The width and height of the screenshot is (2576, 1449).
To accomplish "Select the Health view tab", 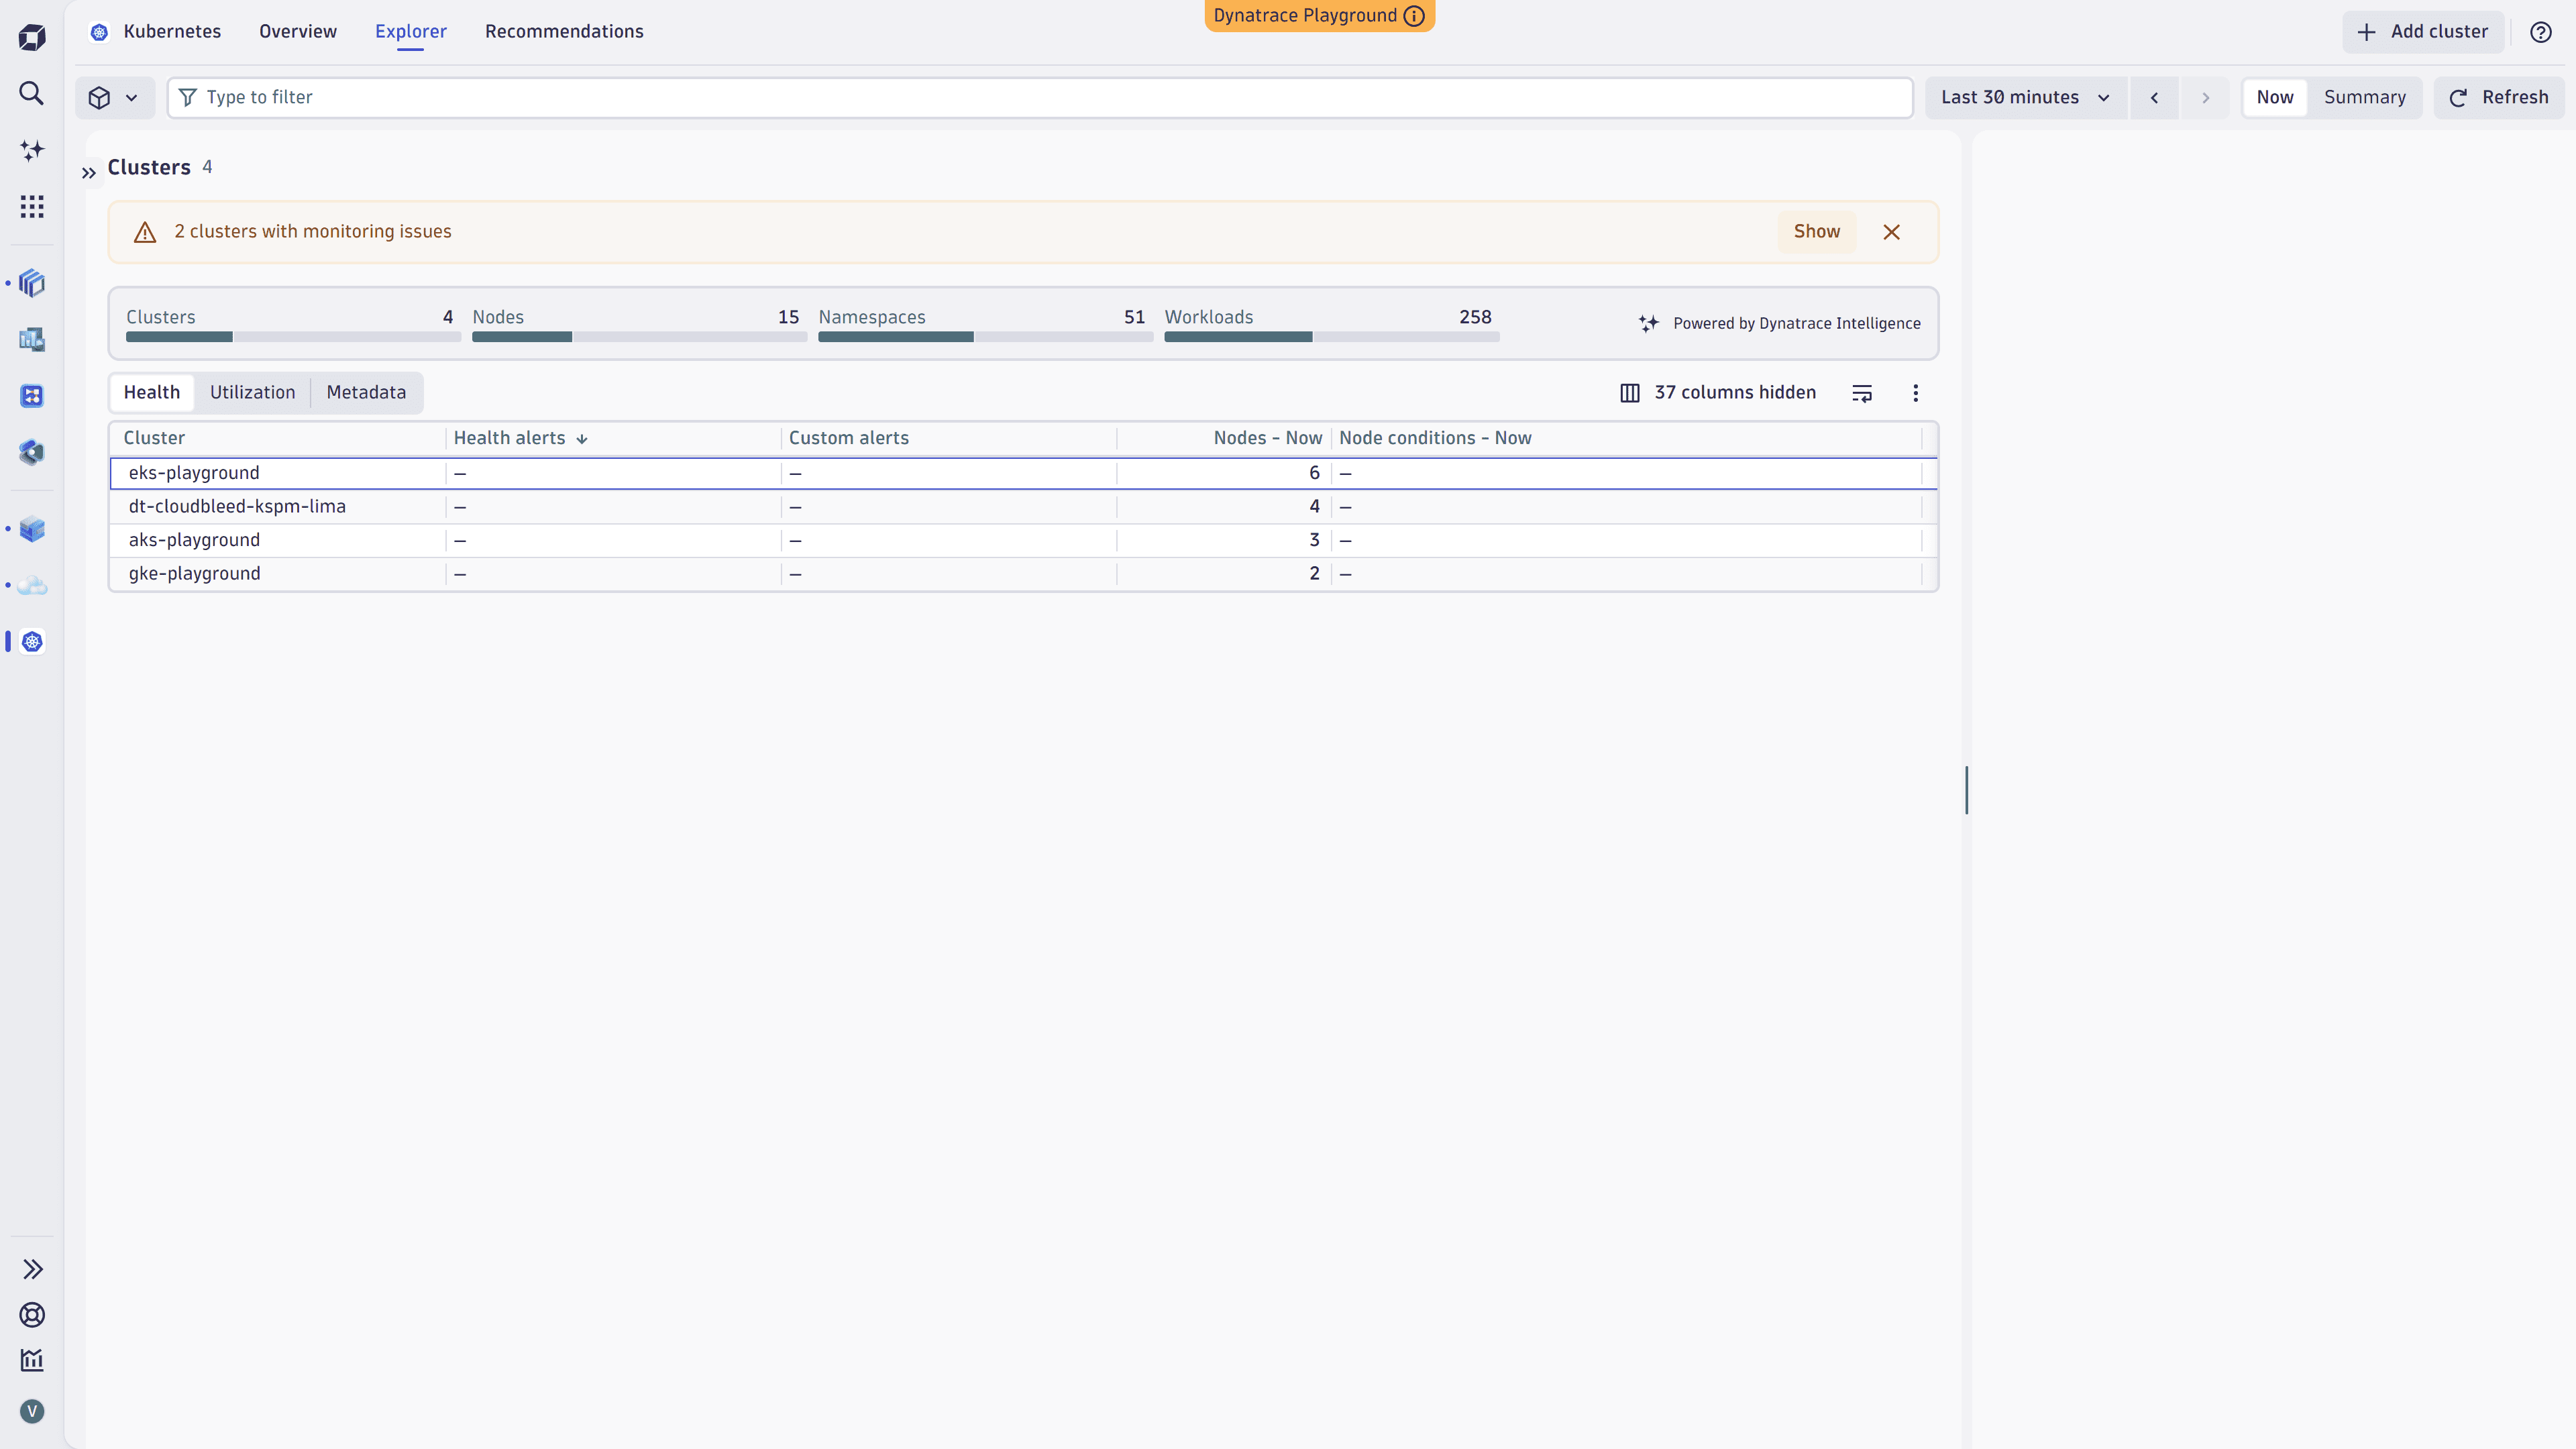I will [152, 393].
